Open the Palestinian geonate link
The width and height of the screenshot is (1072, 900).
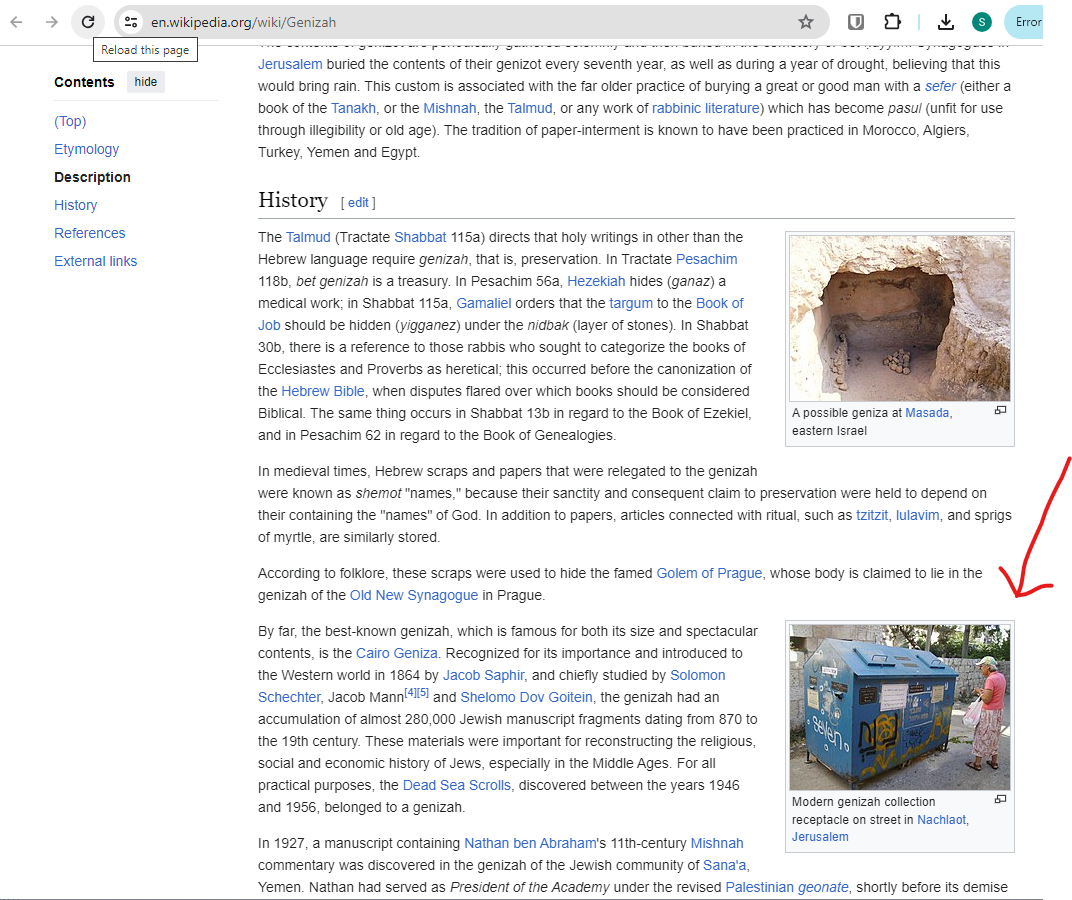(787, 887)
